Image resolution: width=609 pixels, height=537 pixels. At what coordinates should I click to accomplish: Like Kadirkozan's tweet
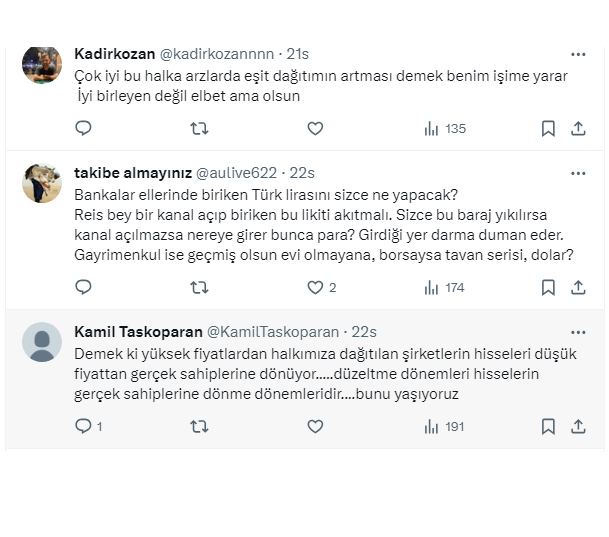click(x=315, y=128)
